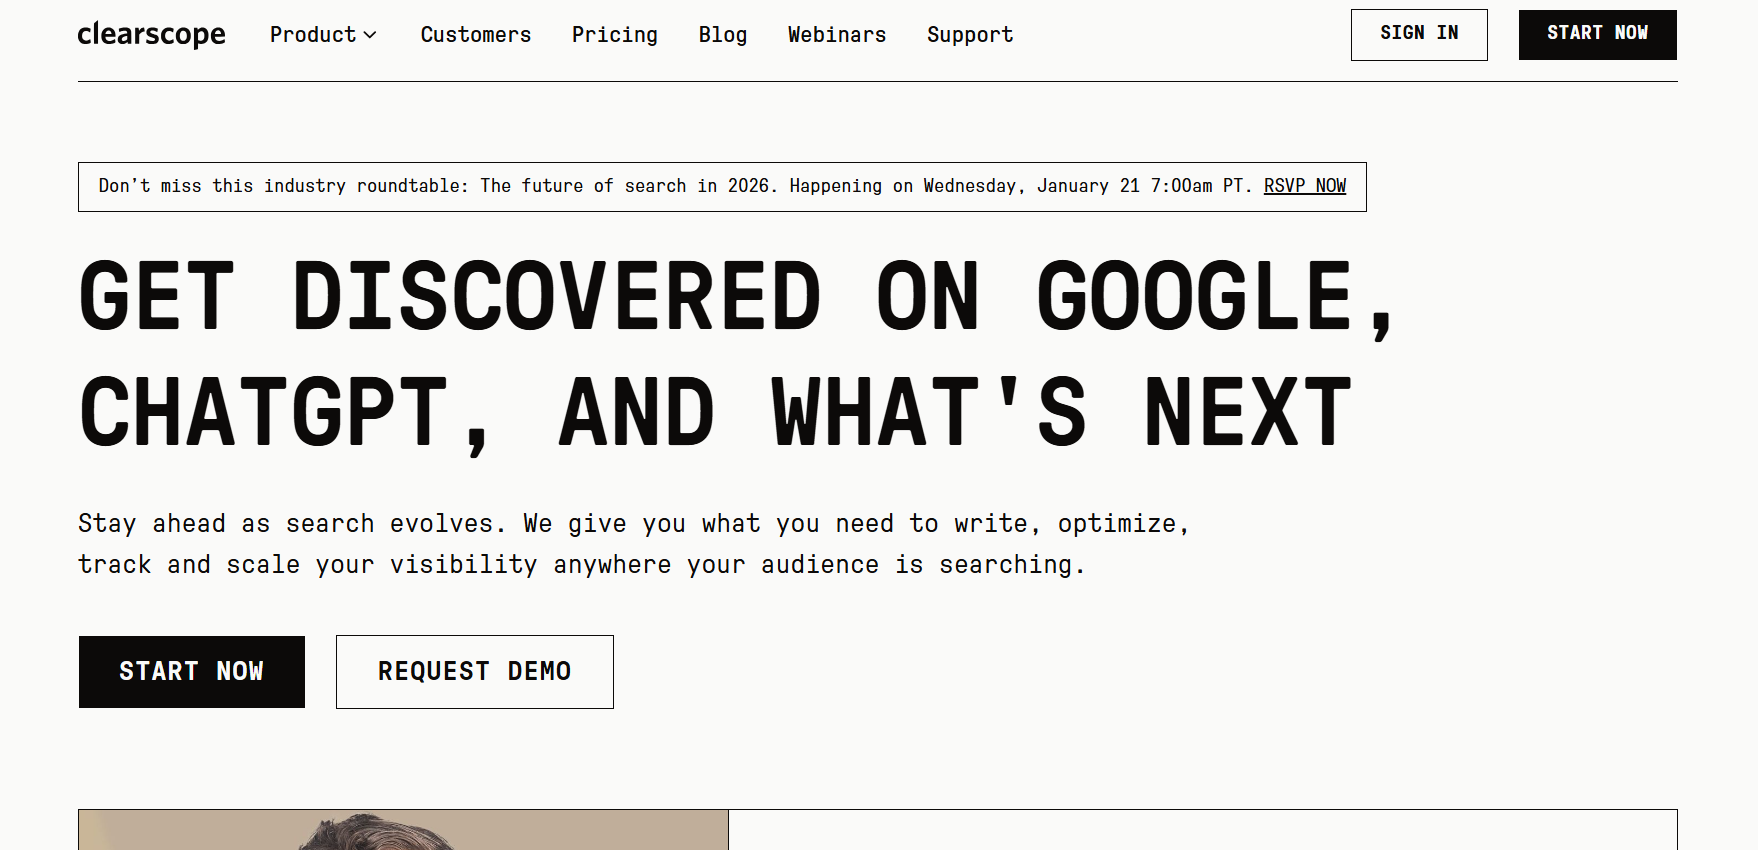
Task: Open the Blog link in navigation
Action: (722, 35)
